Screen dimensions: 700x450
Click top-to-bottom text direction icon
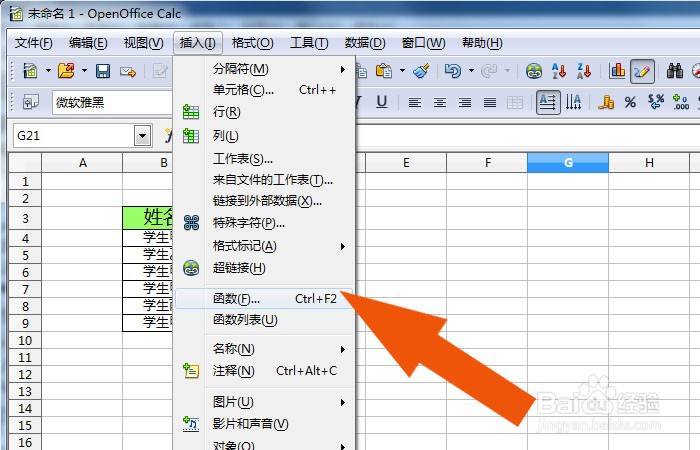(573, 102)
